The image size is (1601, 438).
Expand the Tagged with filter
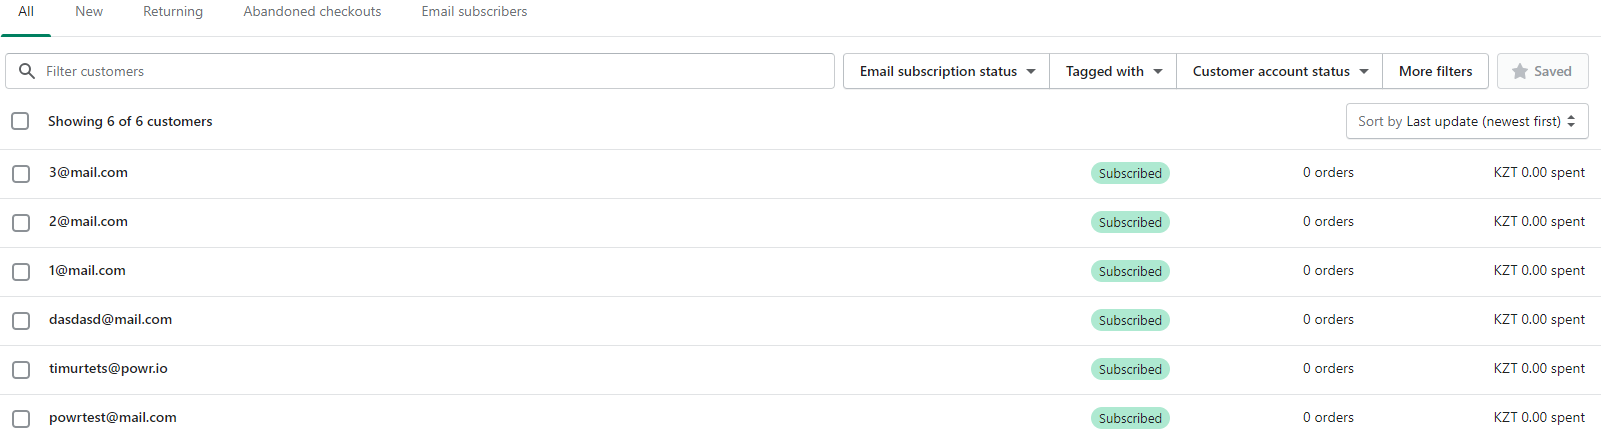(x=1113, y=71)
